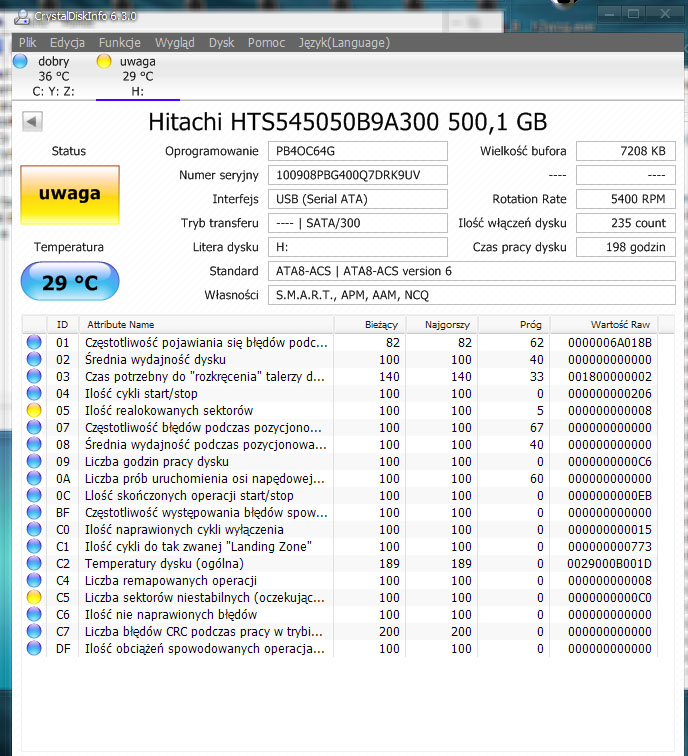Screen dimensions: 688x756
Task: Click the blue orb for attribute C2
Action: coord(34,563)
